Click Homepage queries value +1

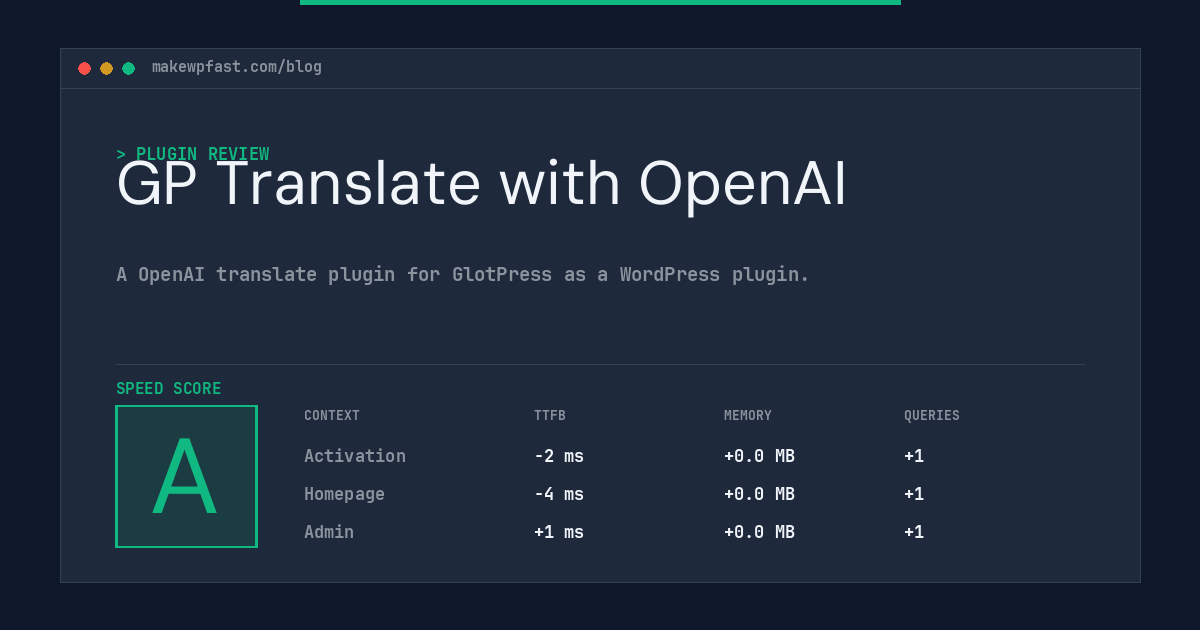914,494
